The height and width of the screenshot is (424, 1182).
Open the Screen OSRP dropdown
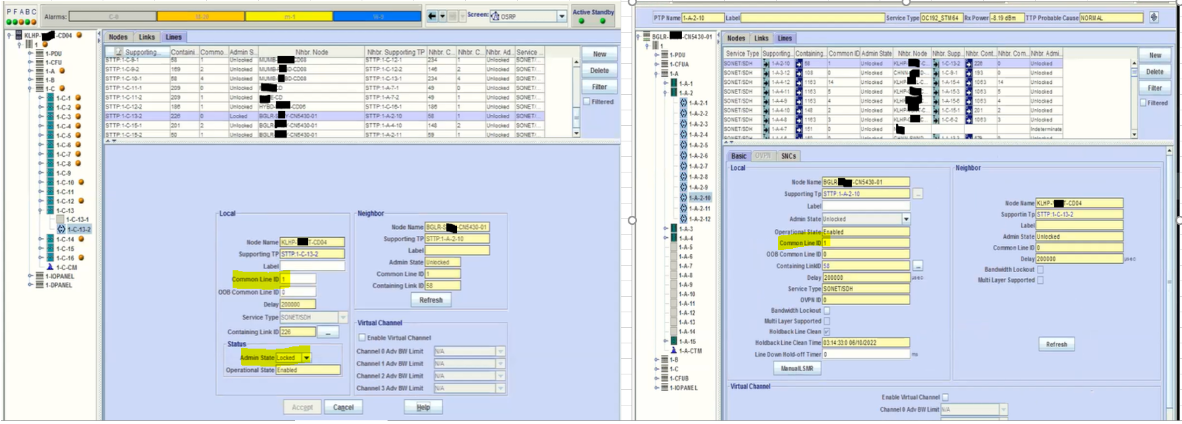(561, 16)
